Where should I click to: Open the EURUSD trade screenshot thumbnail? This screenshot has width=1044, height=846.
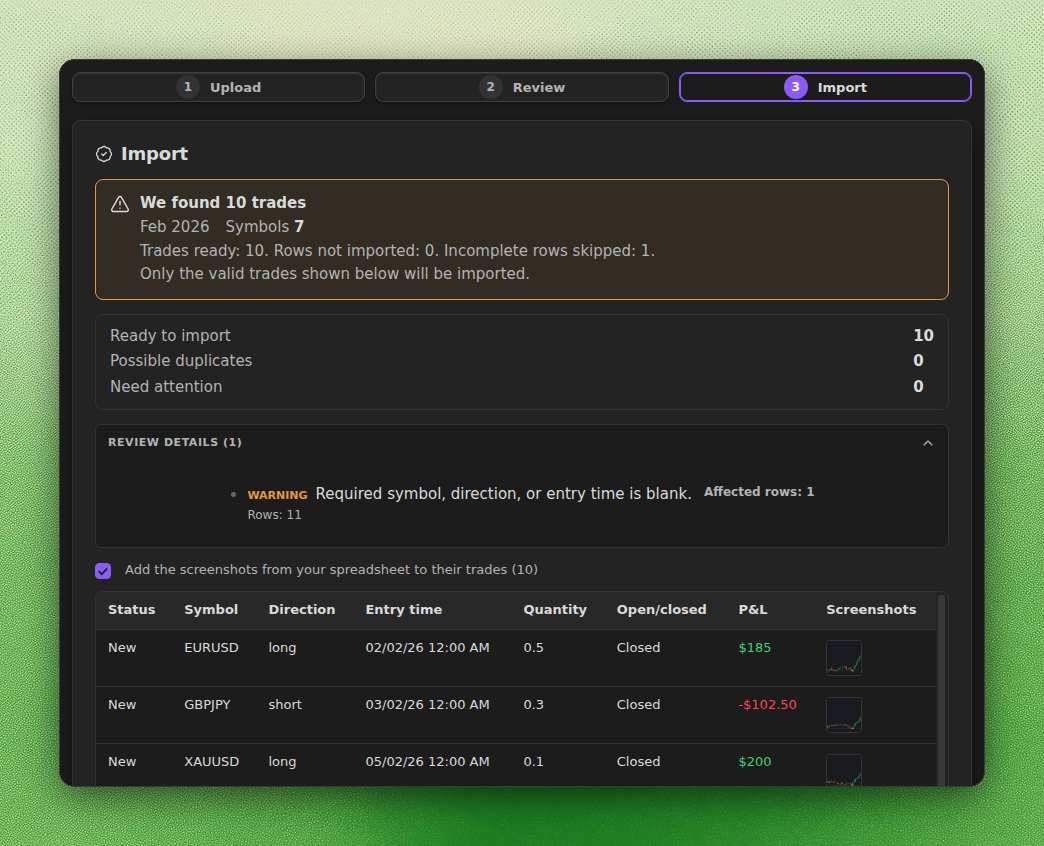tap(844, 658)
